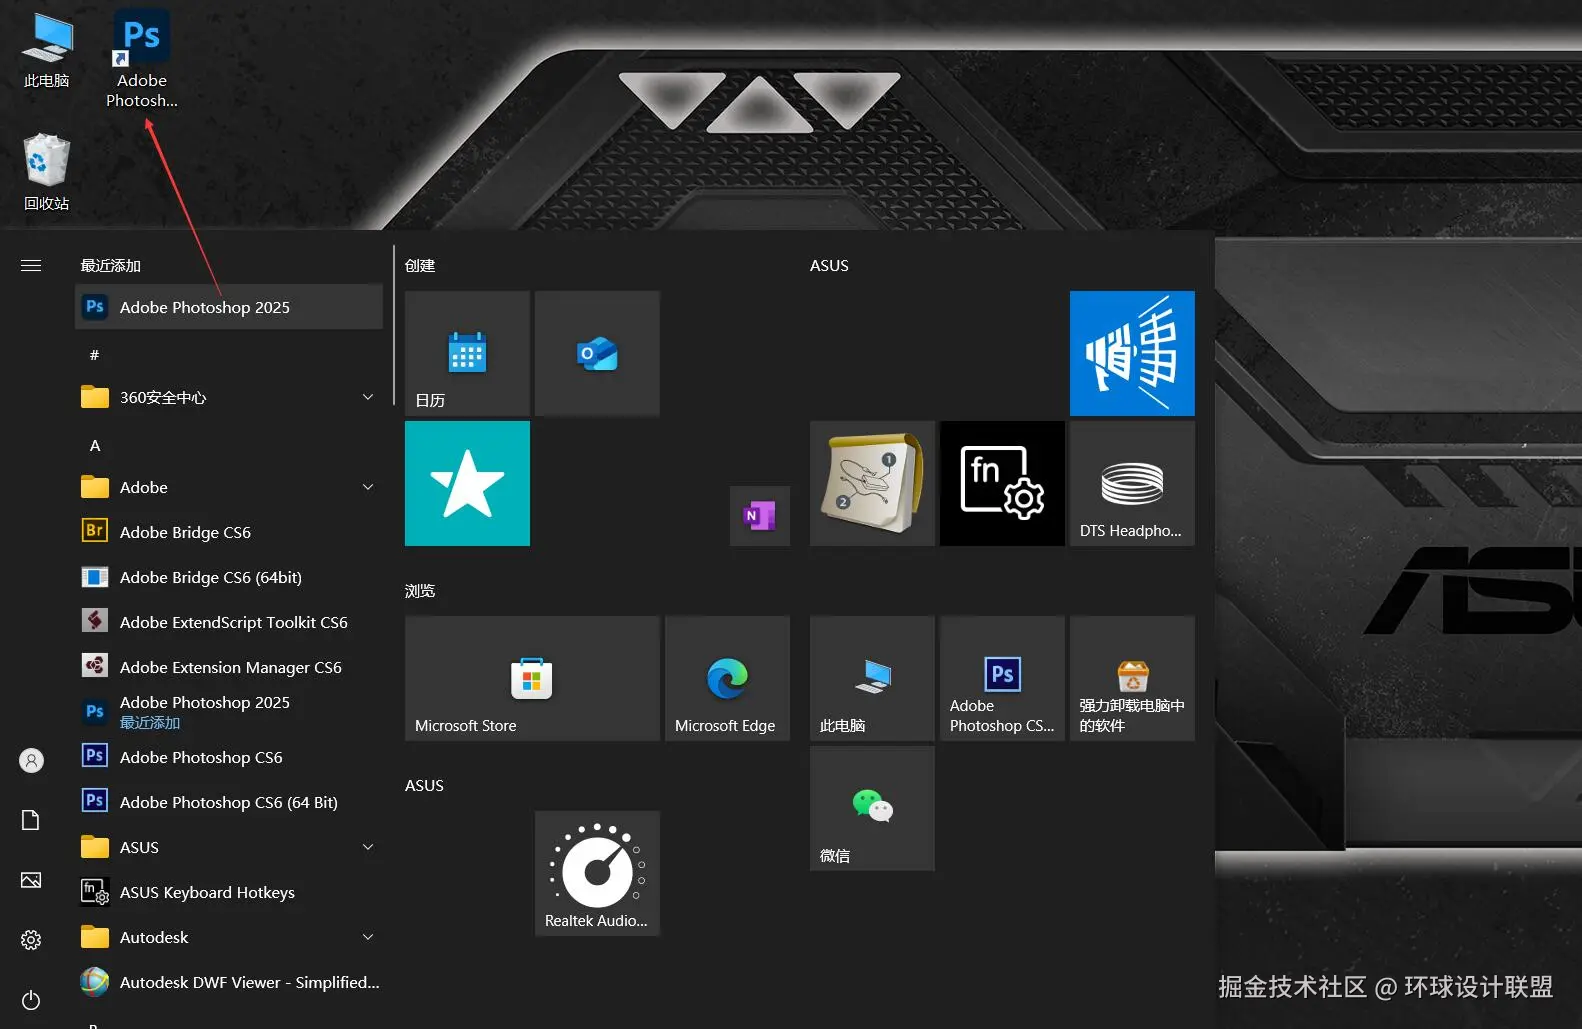Click the 创建 tile group header

[x=420, y=265]
